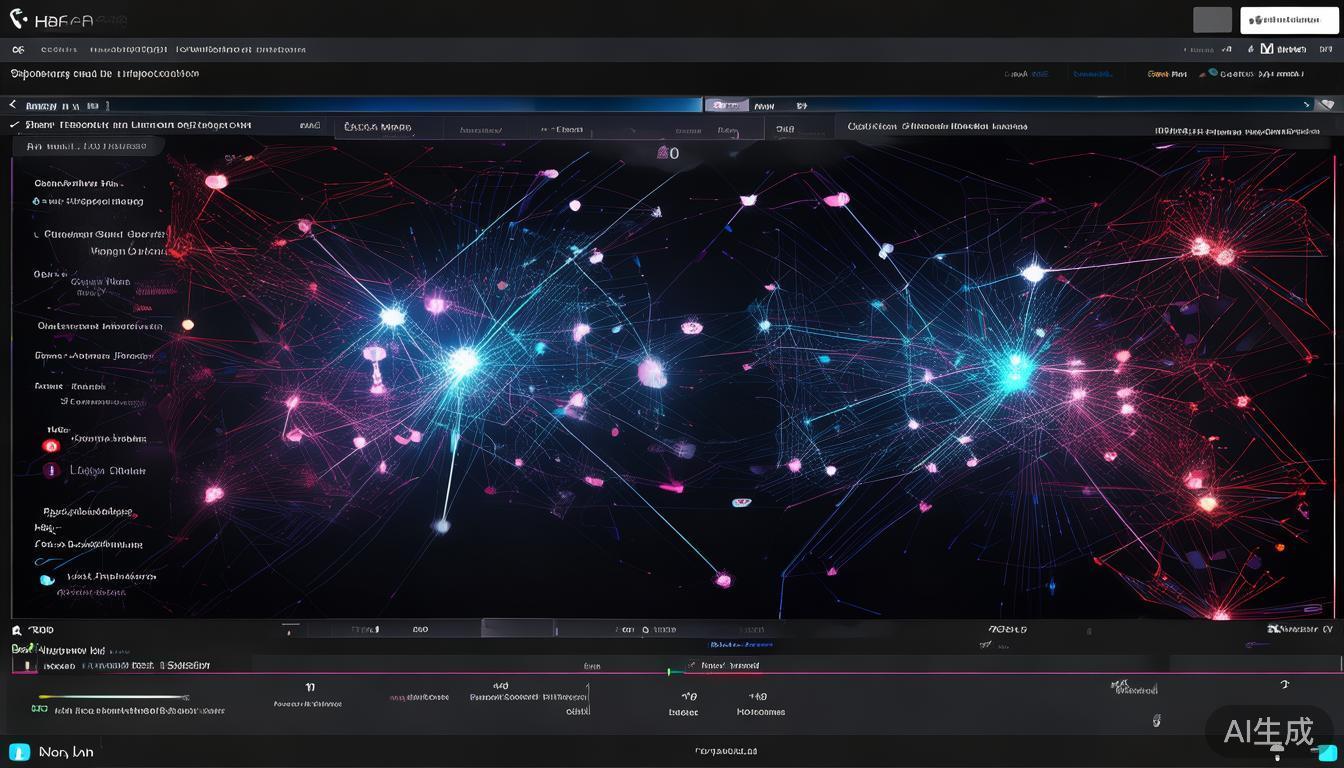Toggle the blue droplet item in left sidebar
Screen dimensions: 1344x768
pos(36,201)
